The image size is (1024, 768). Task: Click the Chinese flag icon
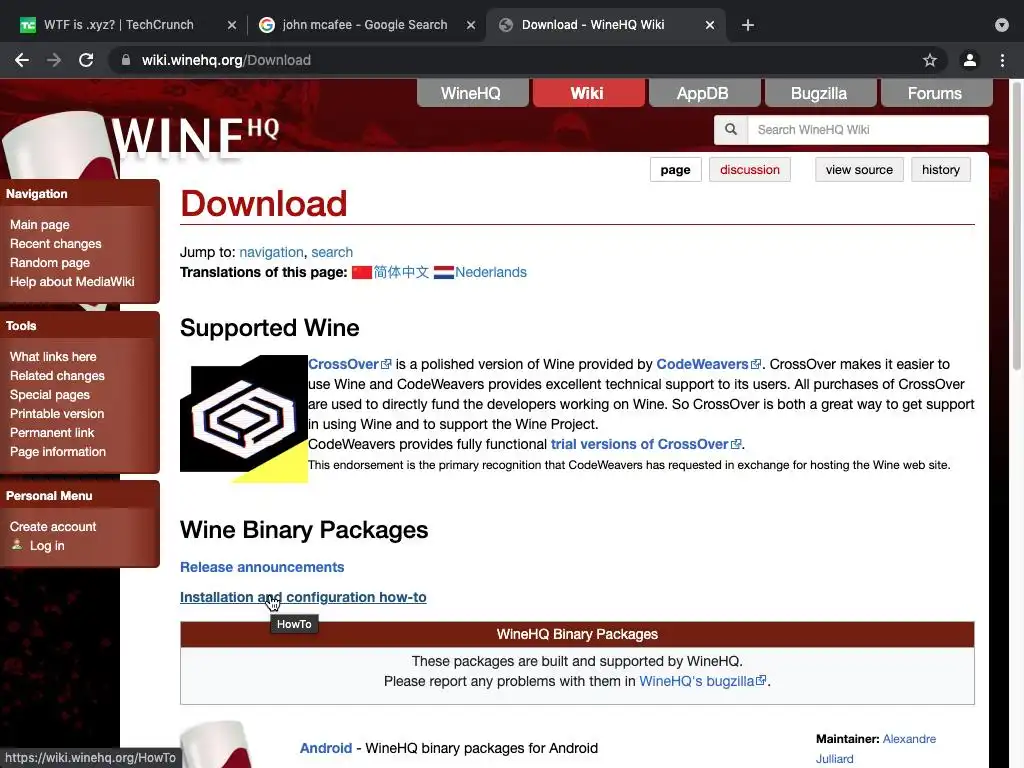click(362, 272)
